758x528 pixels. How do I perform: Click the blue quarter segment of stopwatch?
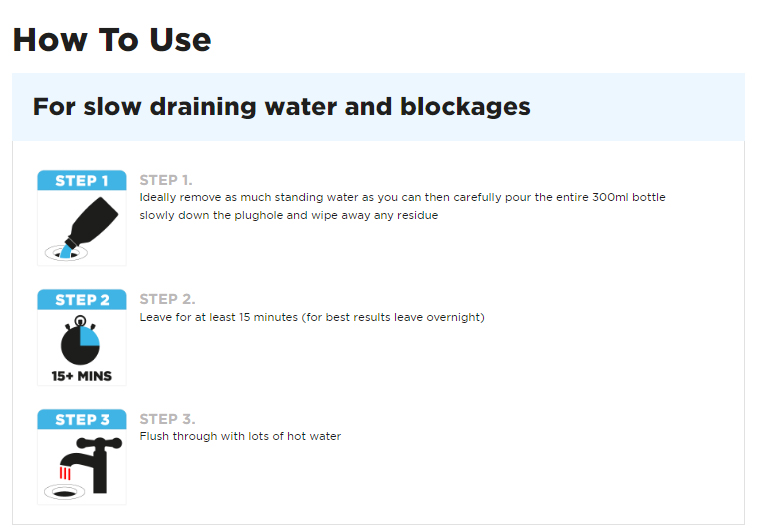click(x=89, y=337)
